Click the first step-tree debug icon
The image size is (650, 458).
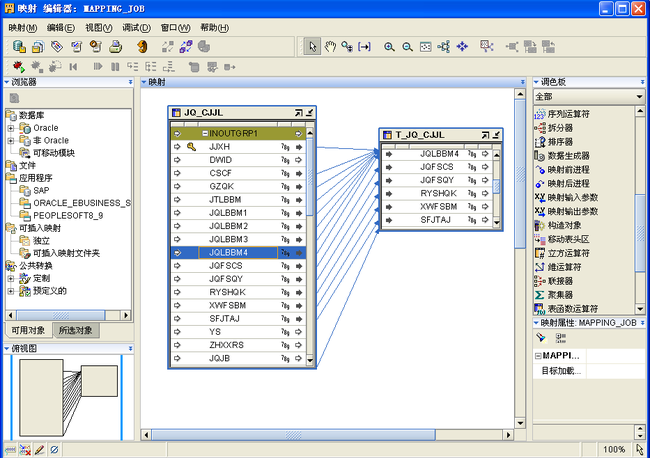(133, 67)
